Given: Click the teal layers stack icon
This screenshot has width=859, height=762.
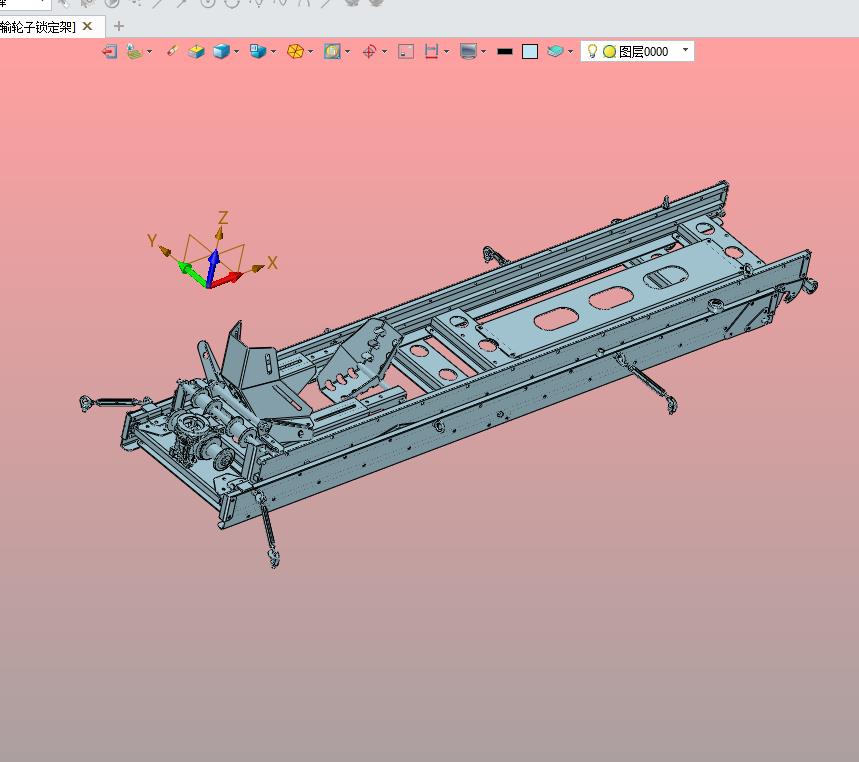Looking at the screenshot, I should pyautogui.click(x=555, y=51).
